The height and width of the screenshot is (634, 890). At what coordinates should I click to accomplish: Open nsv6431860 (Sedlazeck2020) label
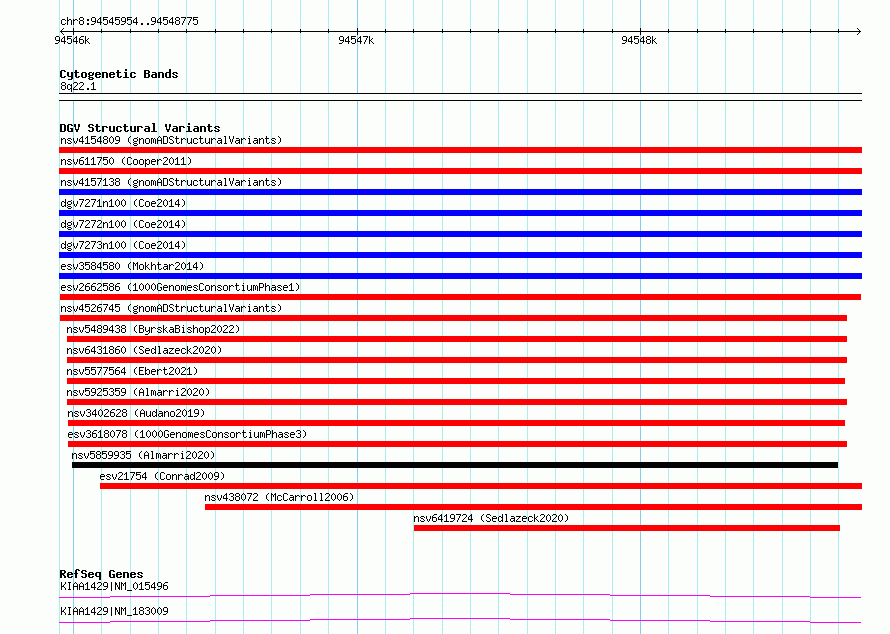pos(144,350)
